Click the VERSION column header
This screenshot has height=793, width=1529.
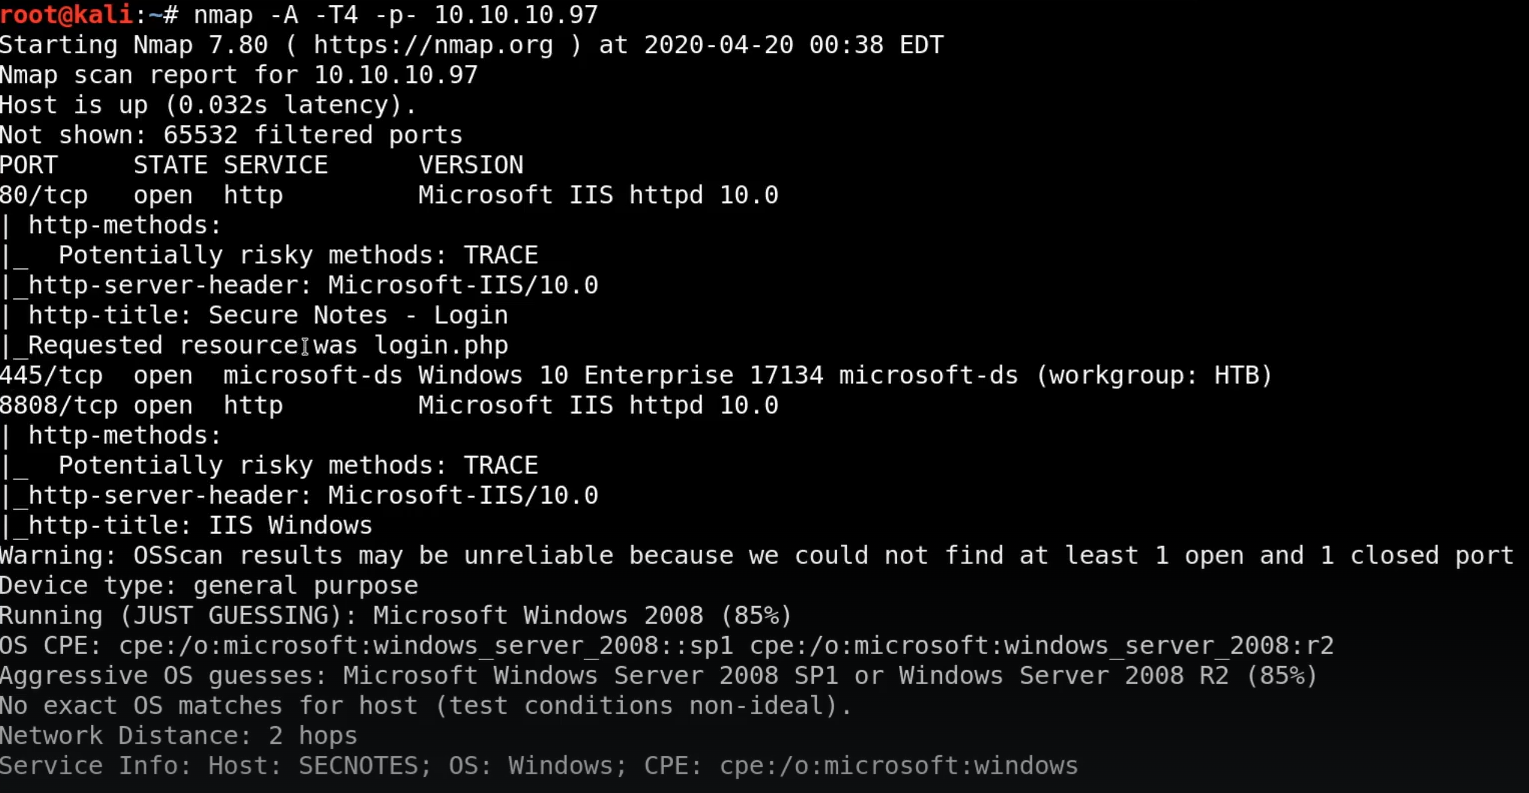coord(470,165)
